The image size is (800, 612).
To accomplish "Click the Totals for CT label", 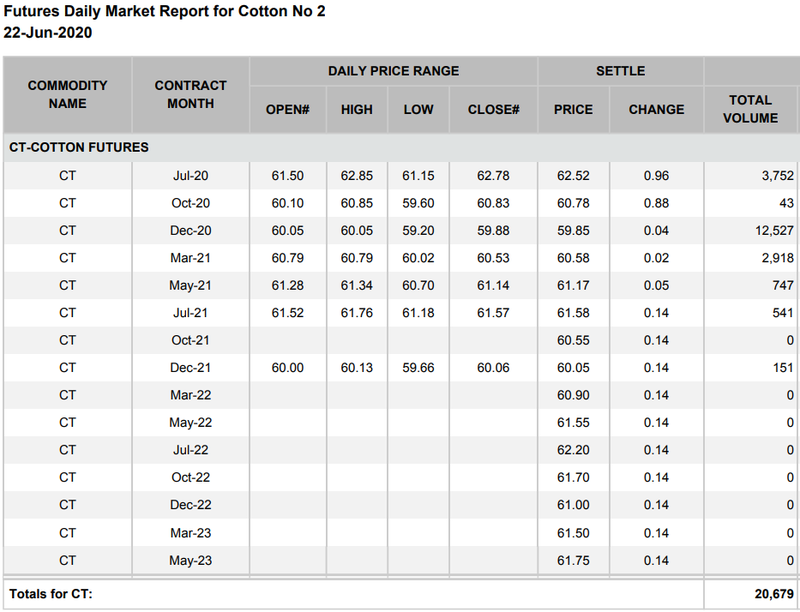I will [51, 594].
